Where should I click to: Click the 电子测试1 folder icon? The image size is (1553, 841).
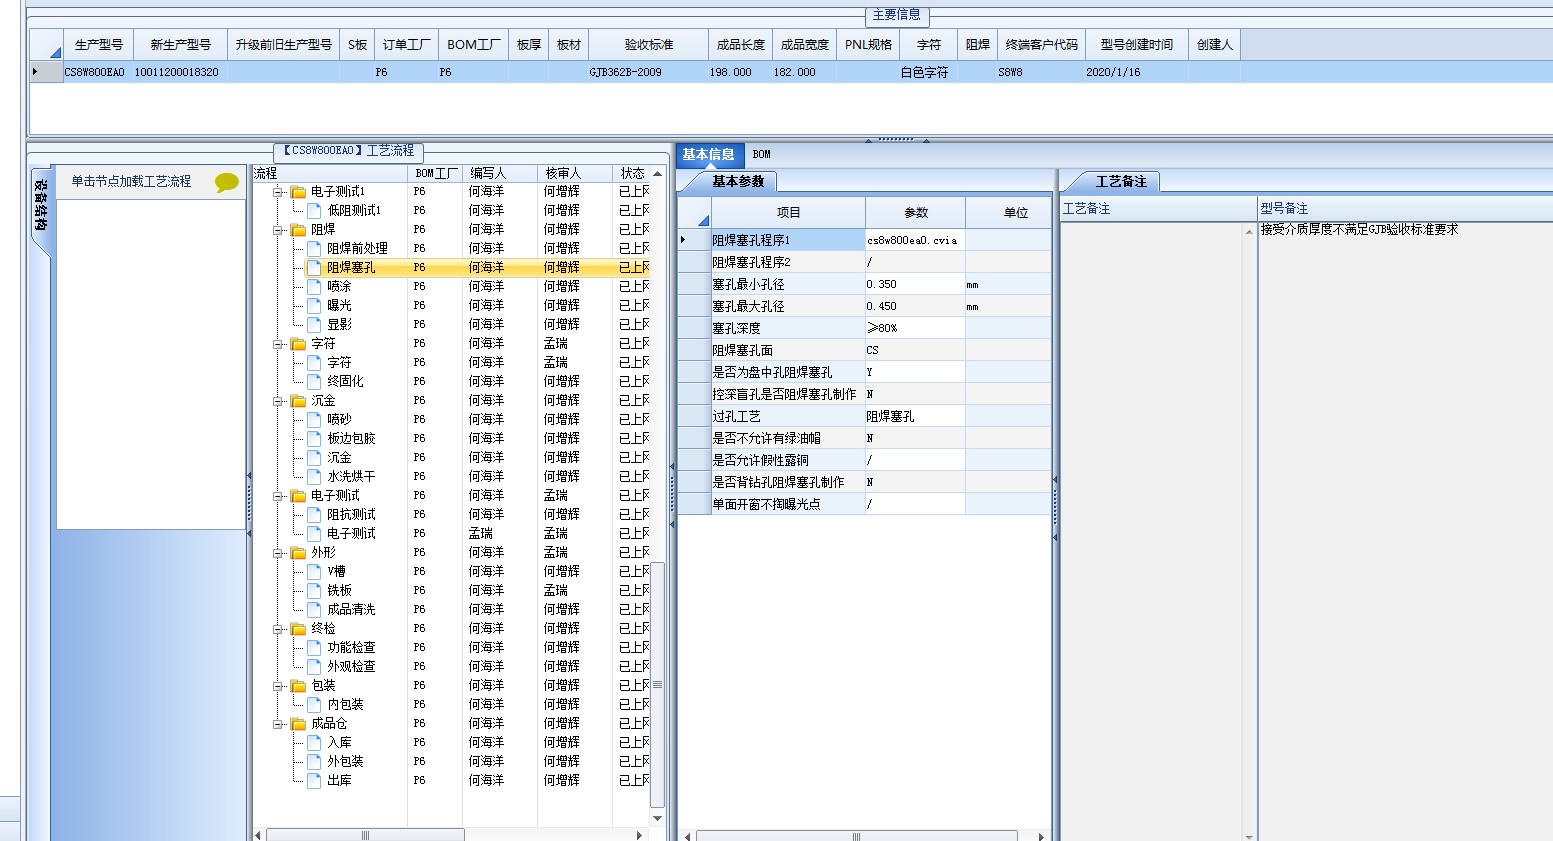click(298, 192)
